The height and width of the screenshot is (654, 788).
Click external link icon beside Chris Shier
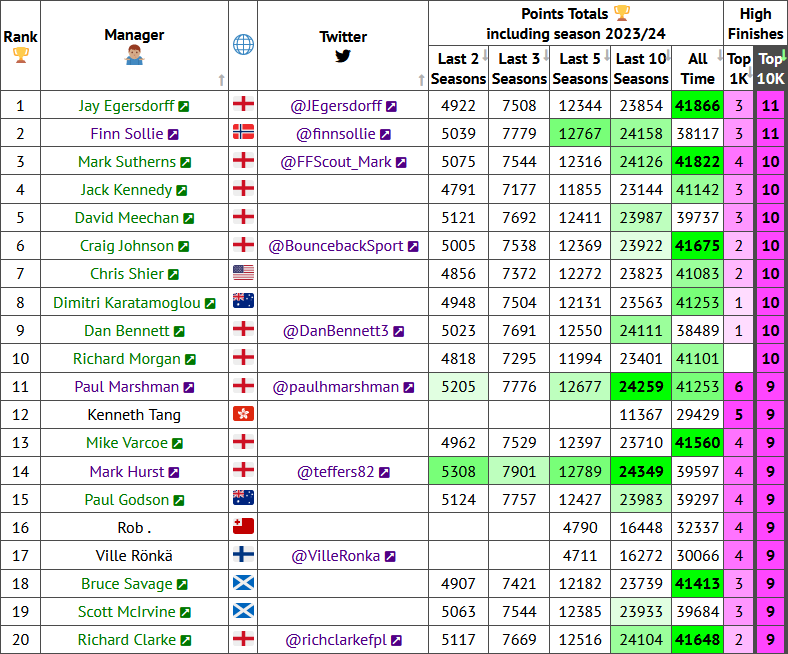173,274
